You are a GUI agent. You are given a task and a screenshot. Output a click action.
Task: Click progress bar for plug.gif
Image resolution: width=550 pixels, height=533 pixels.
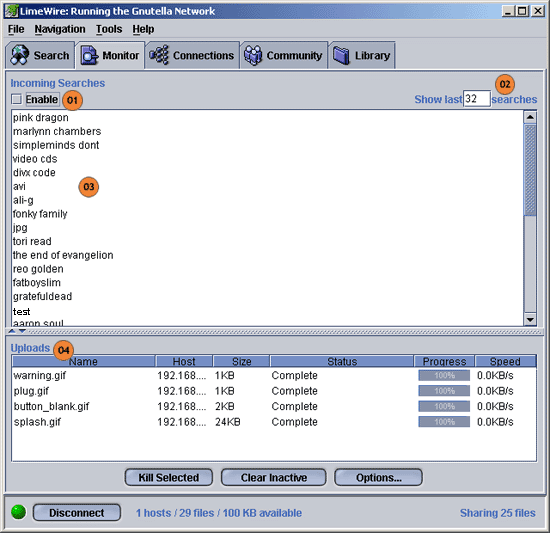[x=444, y=391]
